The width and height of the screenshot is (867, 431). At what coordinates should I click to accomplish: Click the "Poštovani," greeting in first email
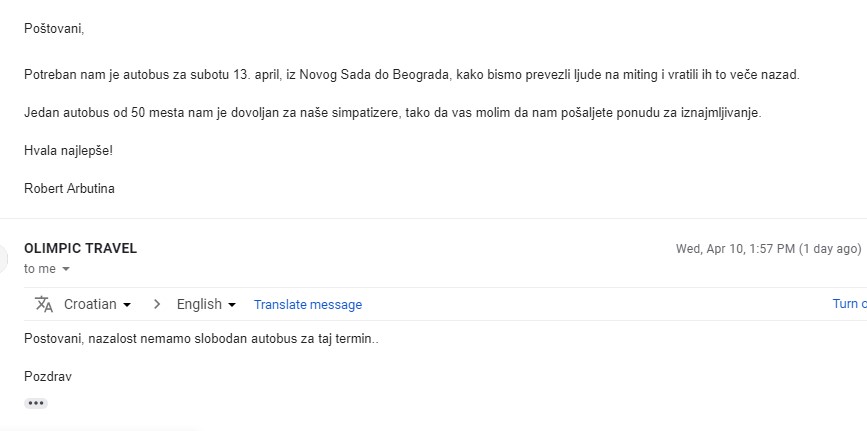(x=54, y=28)
